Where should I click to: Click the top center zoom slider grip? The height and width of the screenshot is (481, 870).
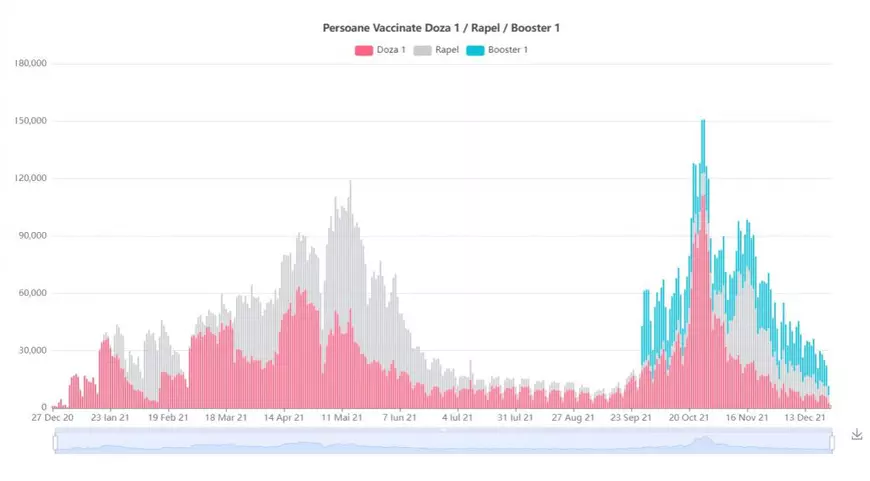[444, 430]
